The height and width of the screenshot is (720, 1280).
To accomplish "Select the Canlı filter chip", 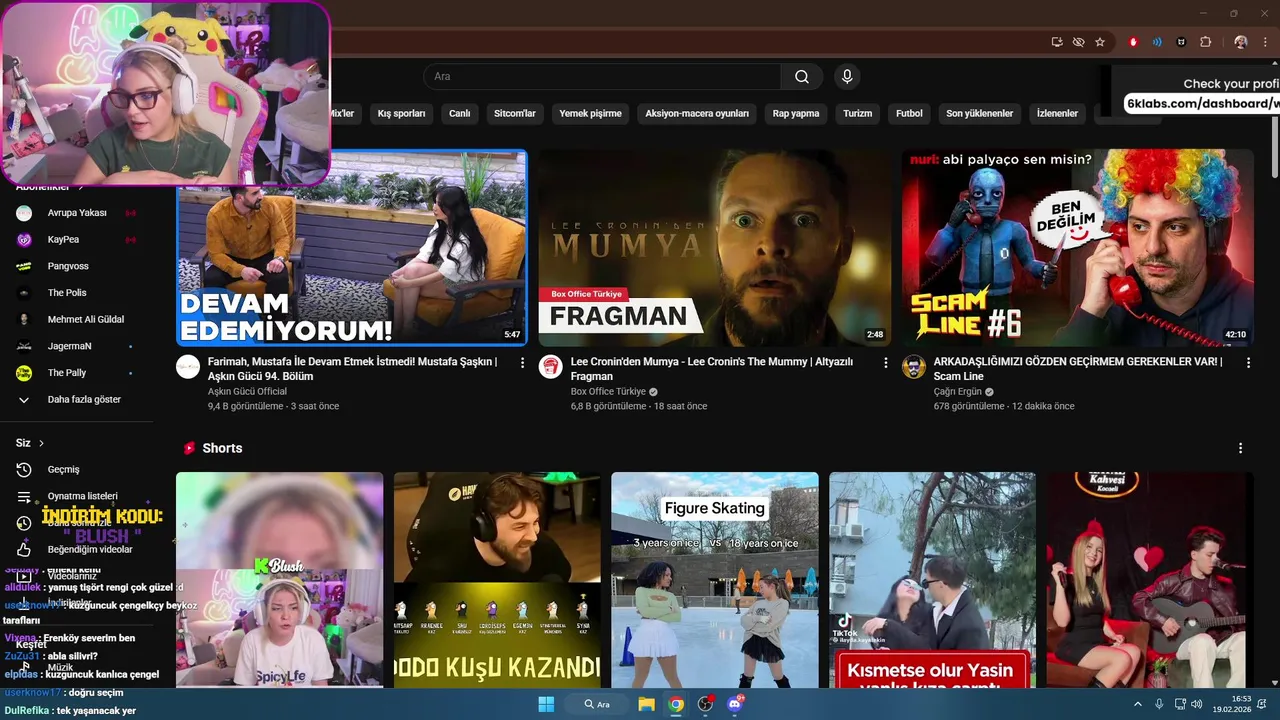I will point(460,114).
